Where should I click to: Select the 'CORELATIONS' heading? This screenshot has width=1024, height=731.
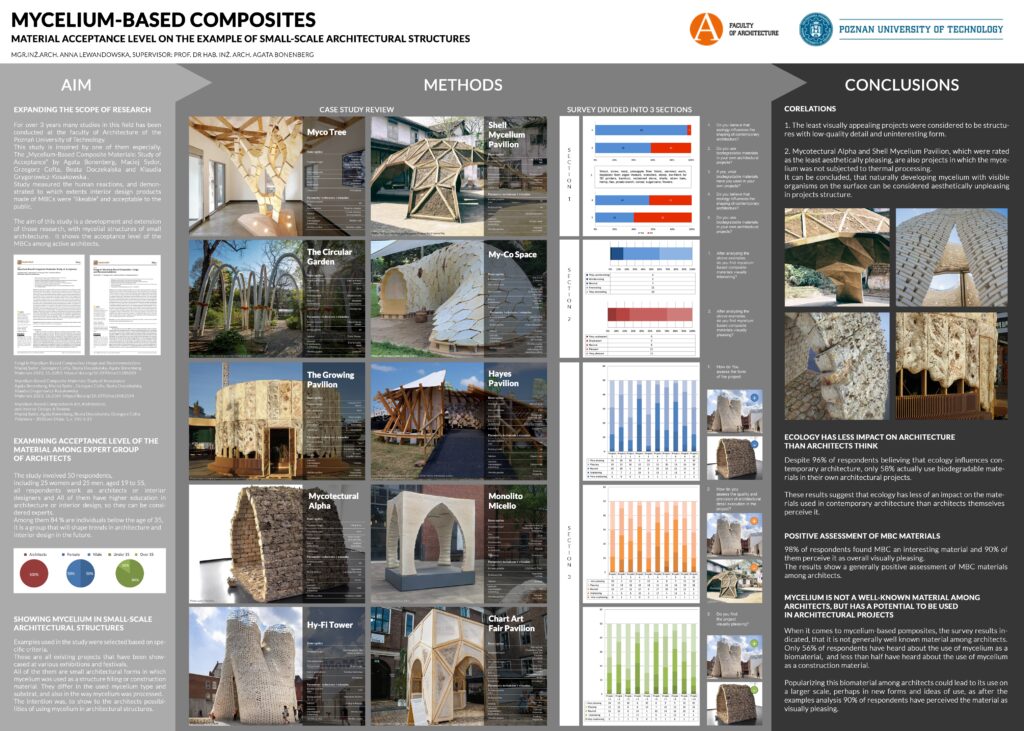810,108
